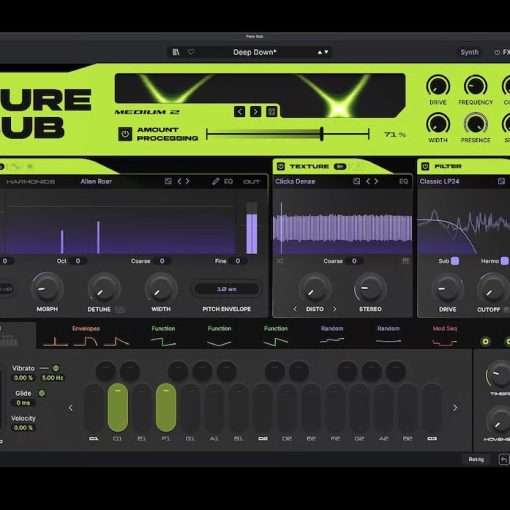Switch to the Synth tab
Image resolution: width=510 pixels, height=510 pixels.
point(469,52)
